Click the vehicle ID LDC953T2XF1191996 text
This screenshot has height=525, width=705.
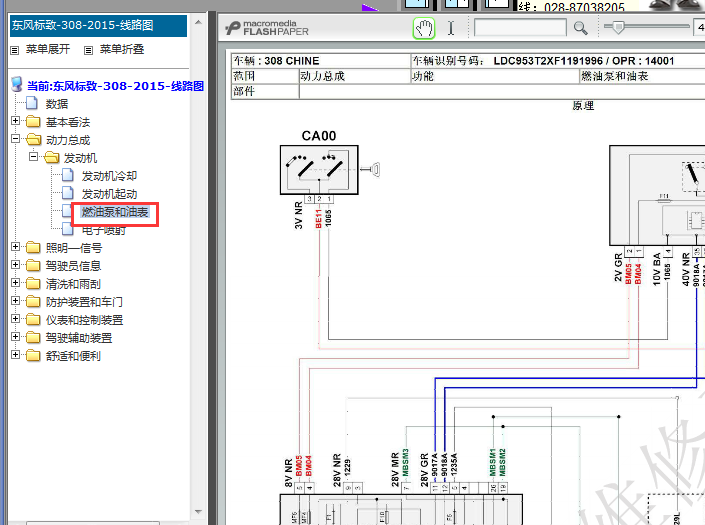tap(548, 61)
